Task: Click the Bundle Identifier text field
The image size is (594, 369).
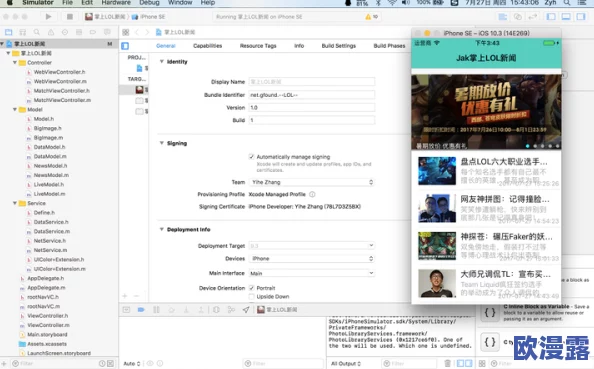Action: click(312, 95)
